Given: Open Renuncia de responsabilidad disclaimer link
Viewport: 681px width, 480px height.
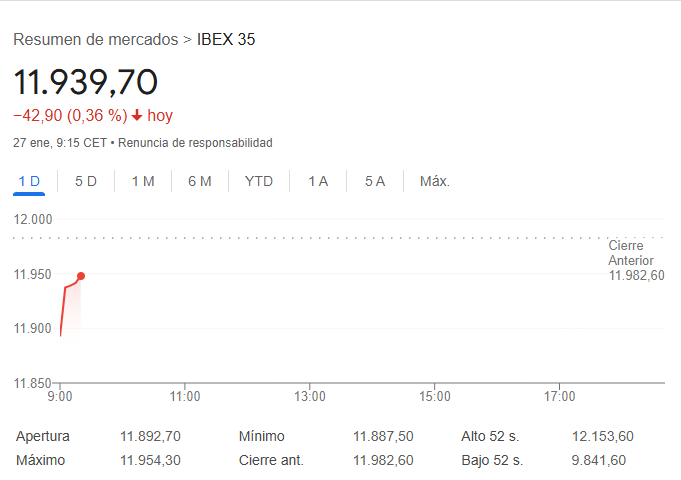Looking at the screenshot, I should tap(195, 143).
